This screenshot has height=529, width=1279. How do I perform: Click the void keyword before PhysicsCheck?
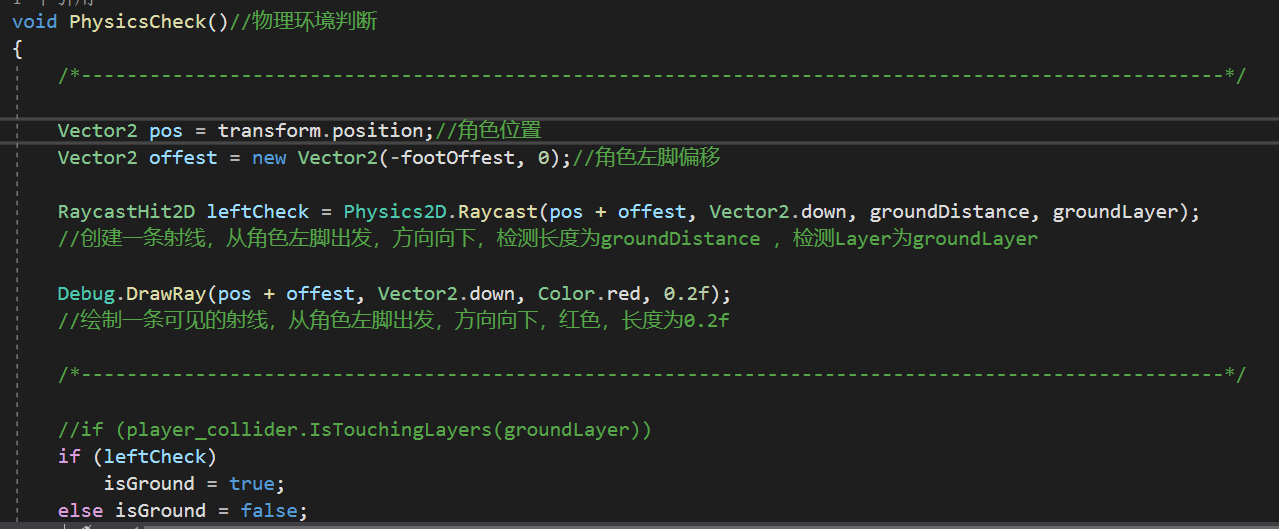coord(35,21)
